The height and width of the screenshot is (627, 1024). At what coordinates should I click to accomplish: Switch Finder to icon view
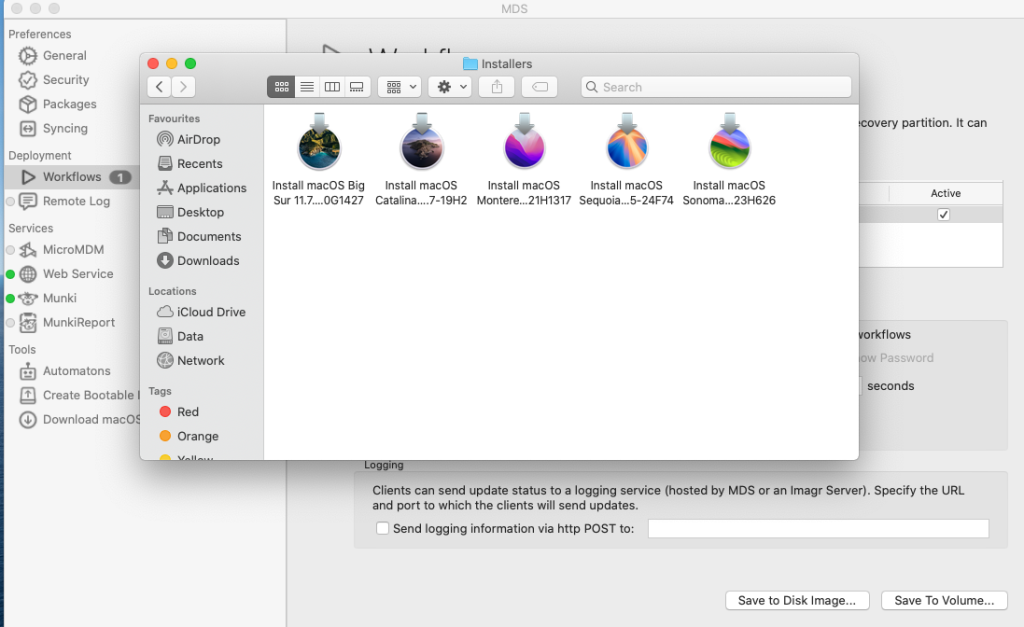(x=281, y=87)
